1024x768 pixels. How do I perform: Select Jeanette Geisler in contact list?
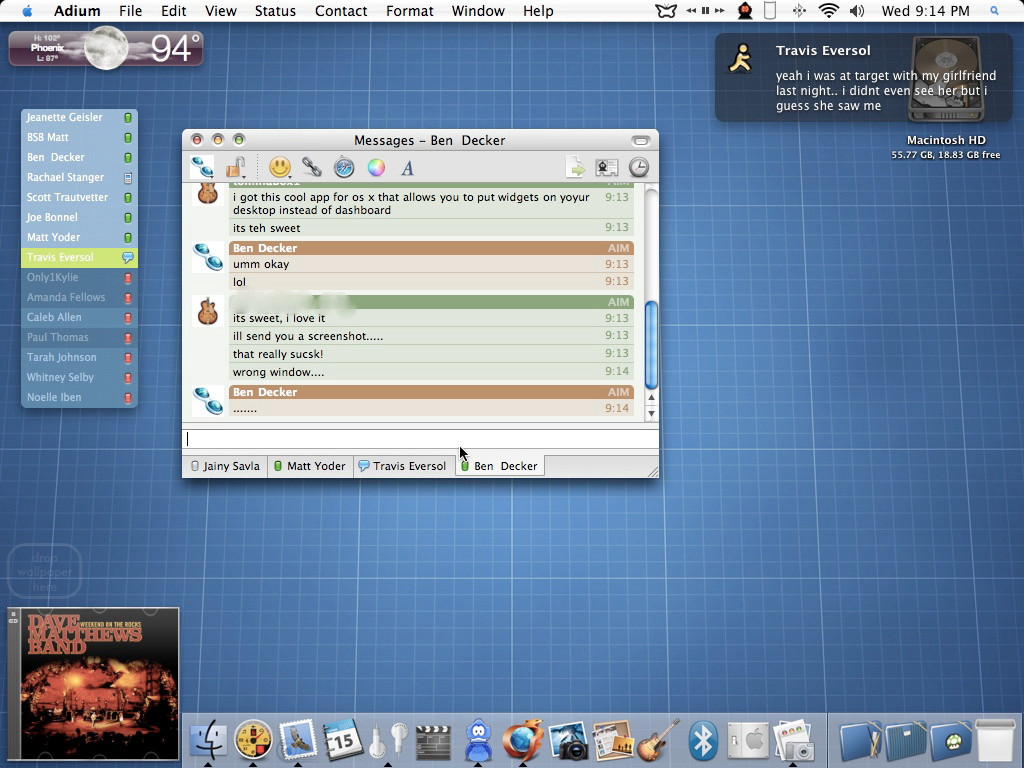click(x=79, y=118)
